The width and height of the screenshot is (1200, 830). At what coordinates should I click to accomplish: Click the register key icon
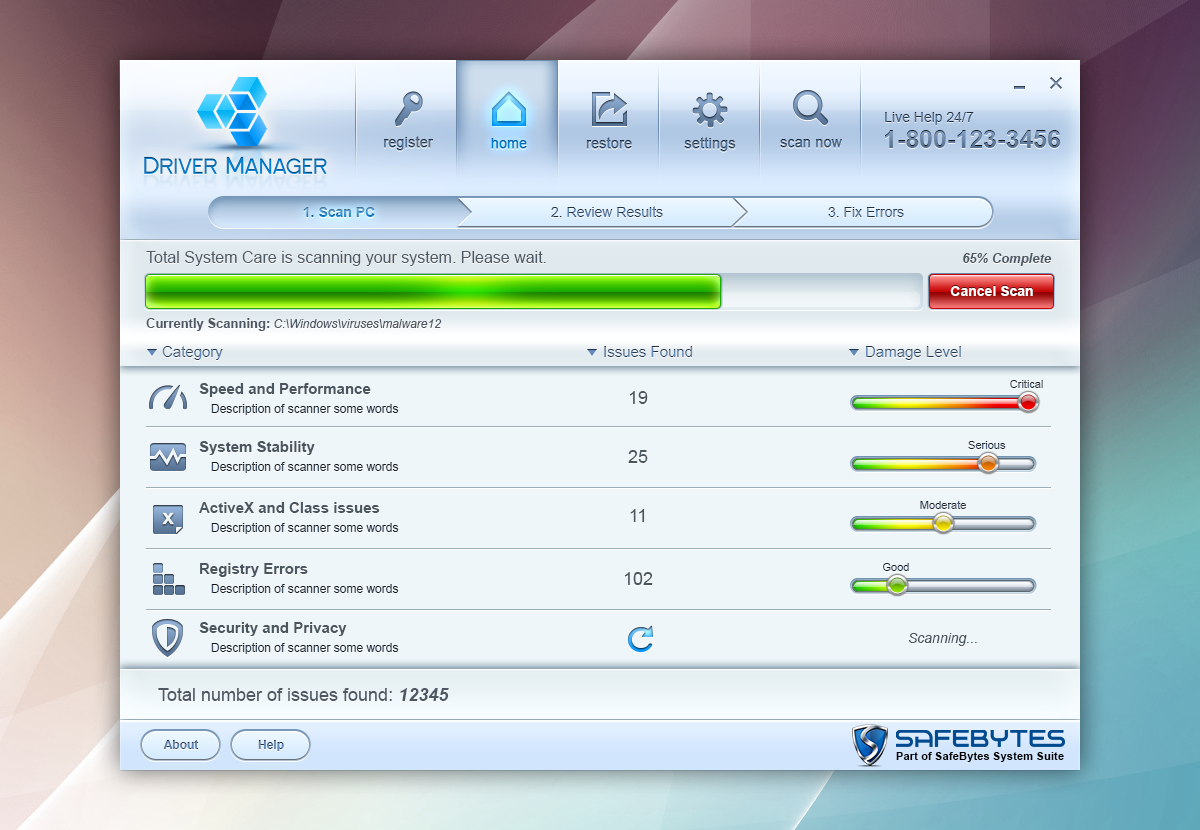pos(408,108)
